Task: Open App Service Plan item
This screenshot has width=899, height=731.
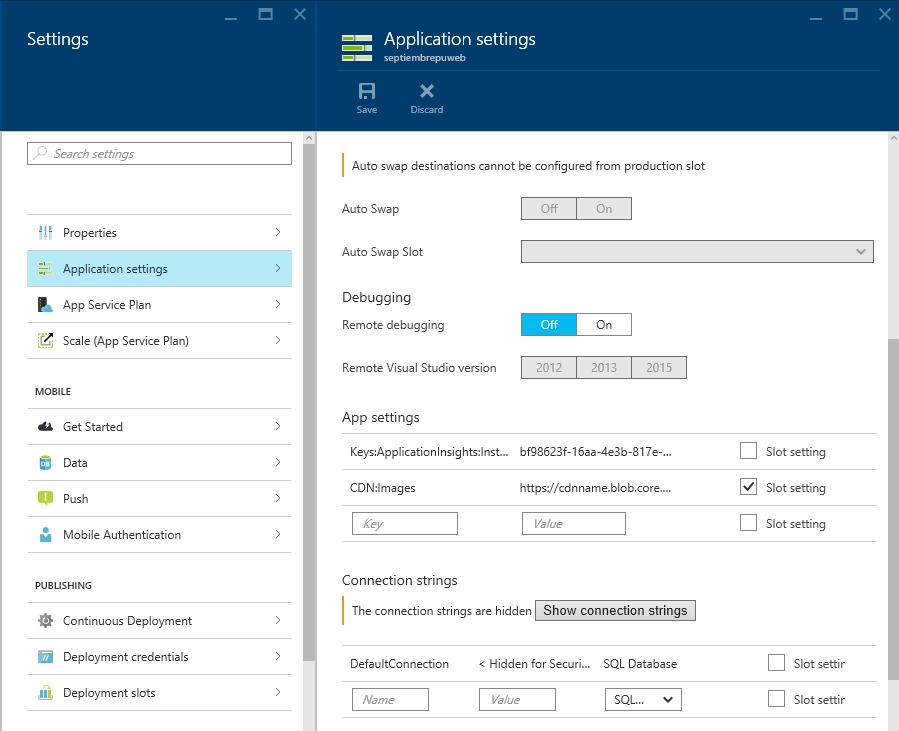Action: 159,304
